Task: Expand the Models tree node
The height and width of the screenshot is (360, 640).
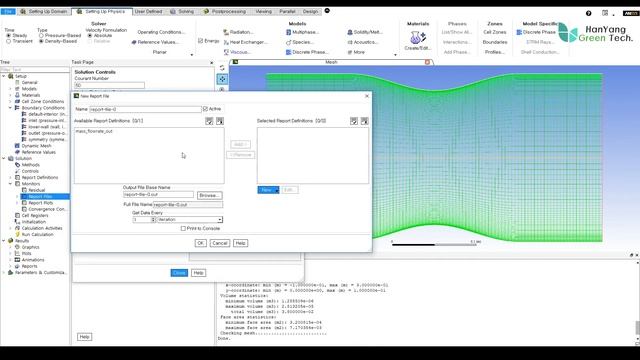Action: point(10,89)
